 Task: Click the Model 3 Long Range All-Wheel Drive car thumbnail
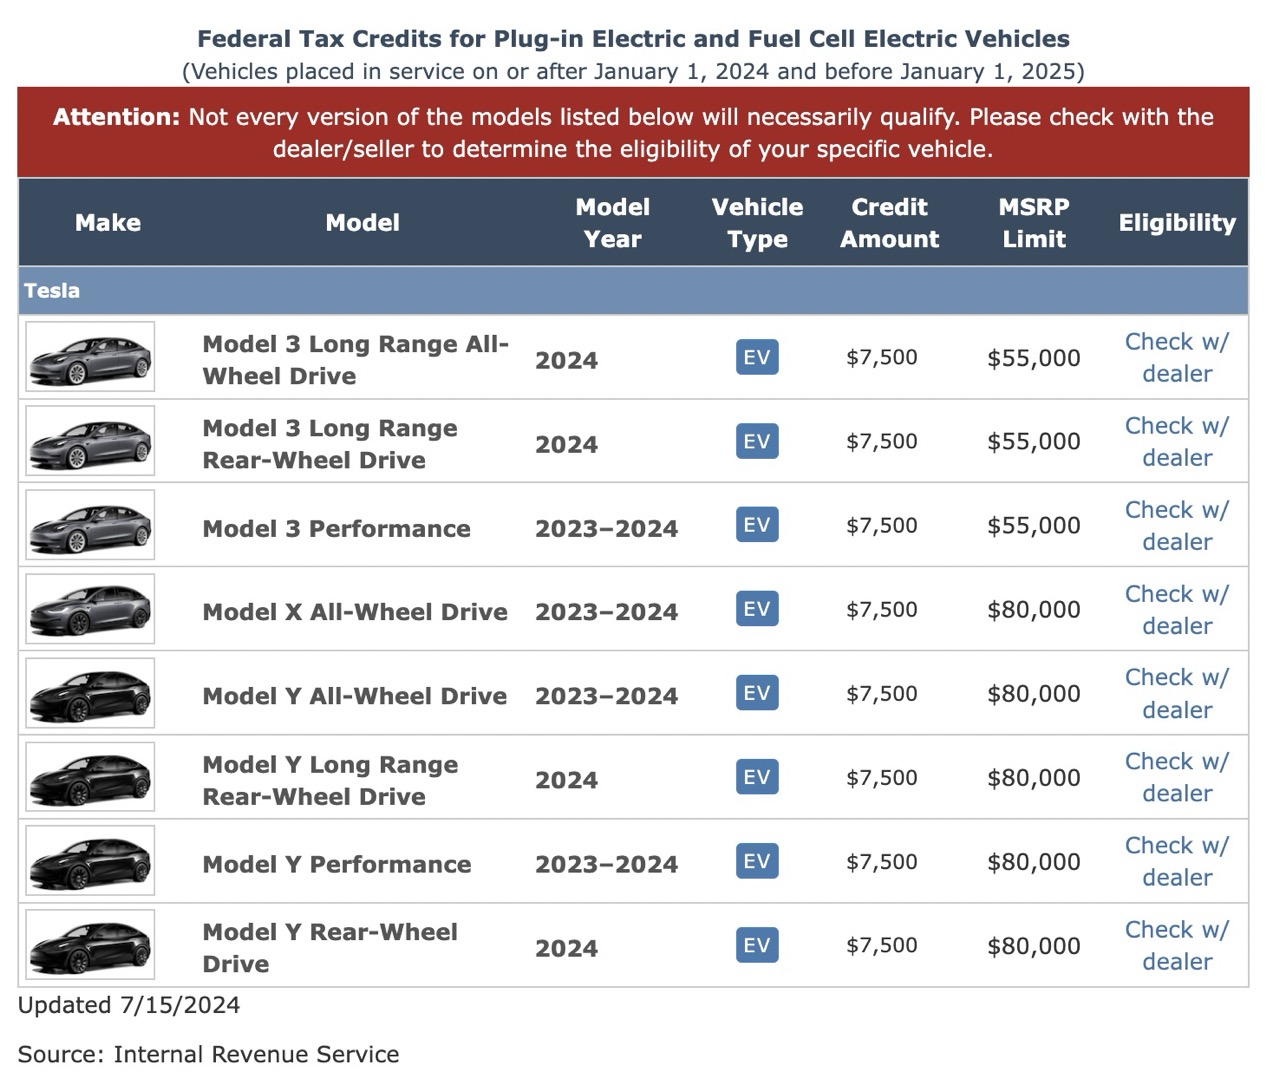[90, 357]
